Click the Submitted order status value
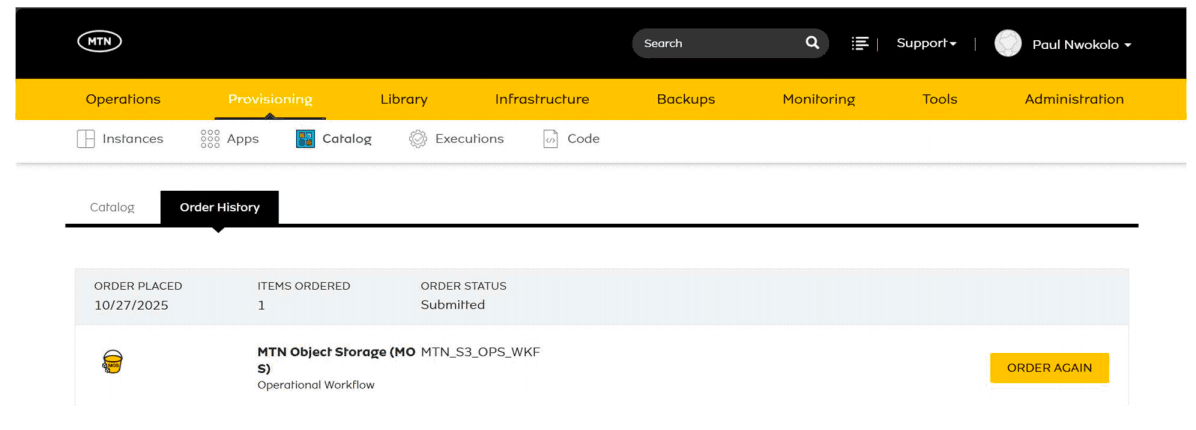1196x430 pixels. click(452, 305)
